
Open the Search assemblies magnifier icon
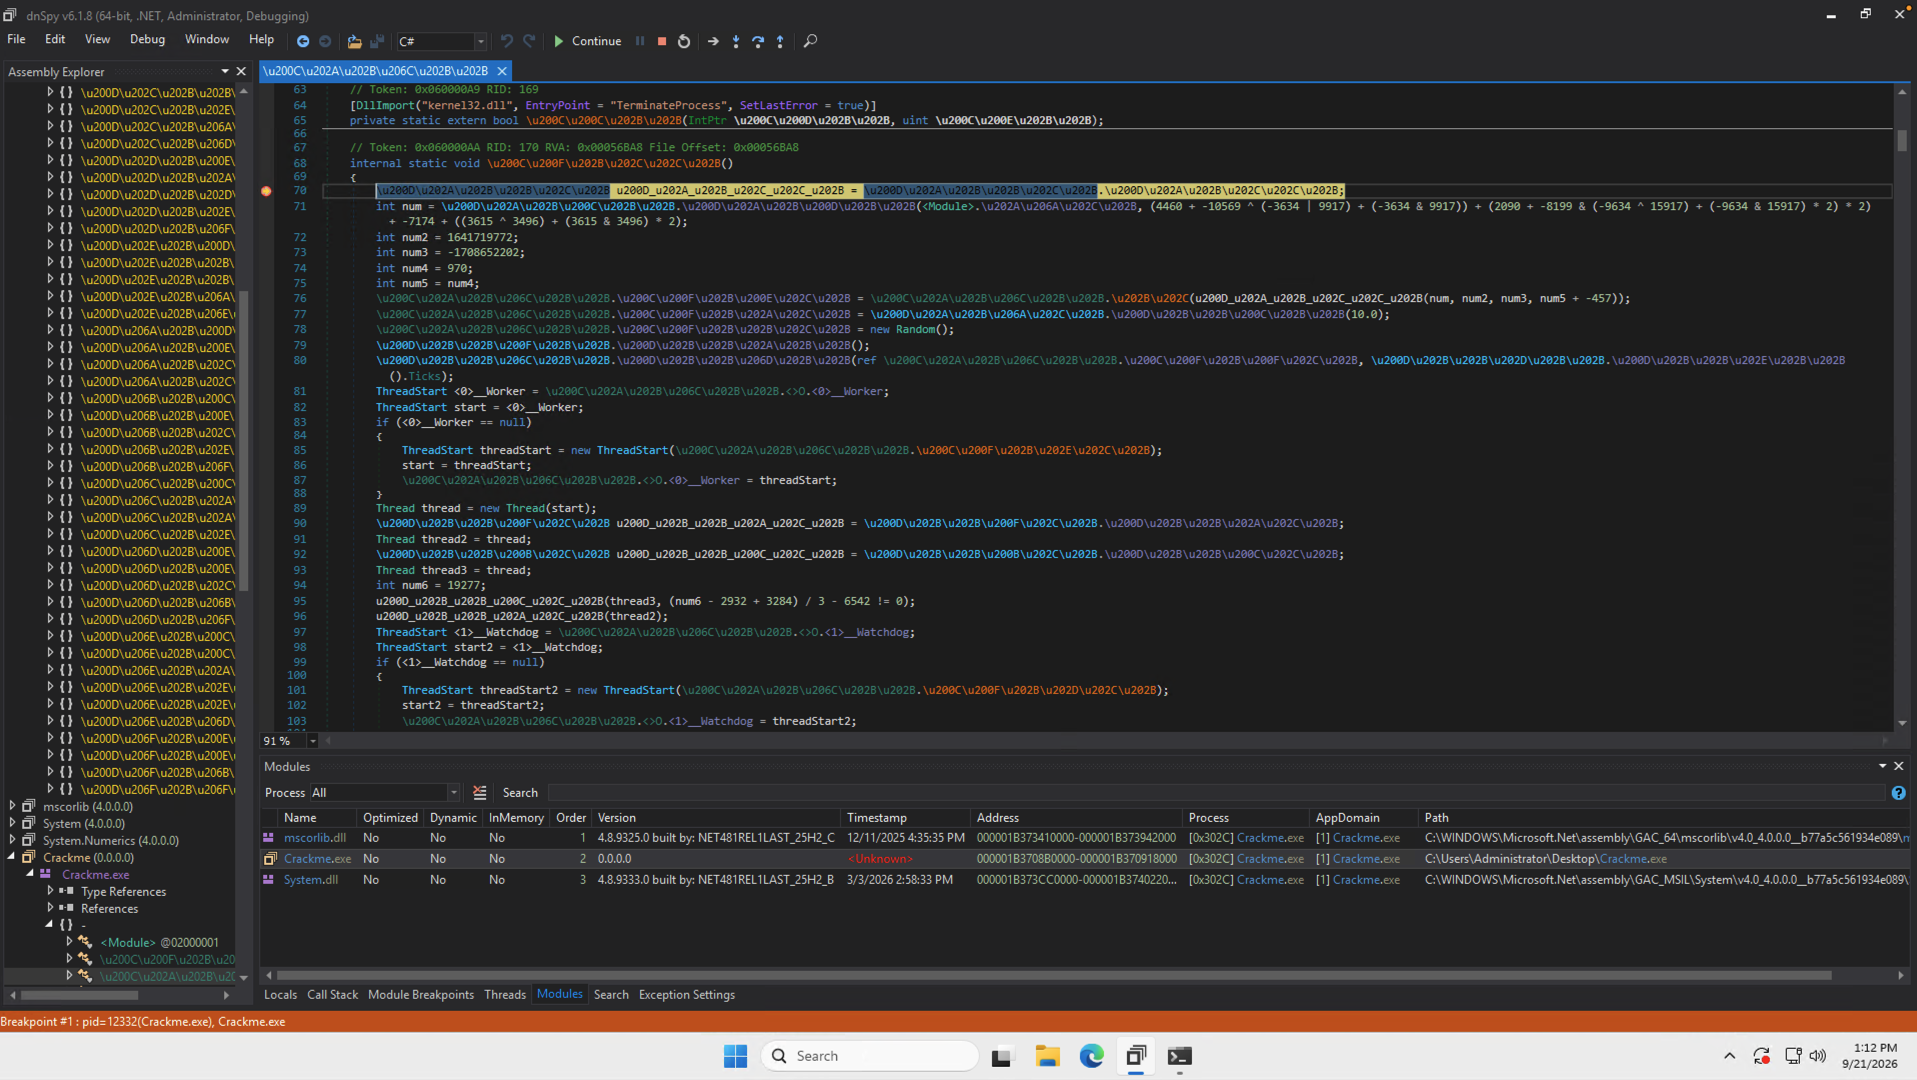click(x=810, y=41)
